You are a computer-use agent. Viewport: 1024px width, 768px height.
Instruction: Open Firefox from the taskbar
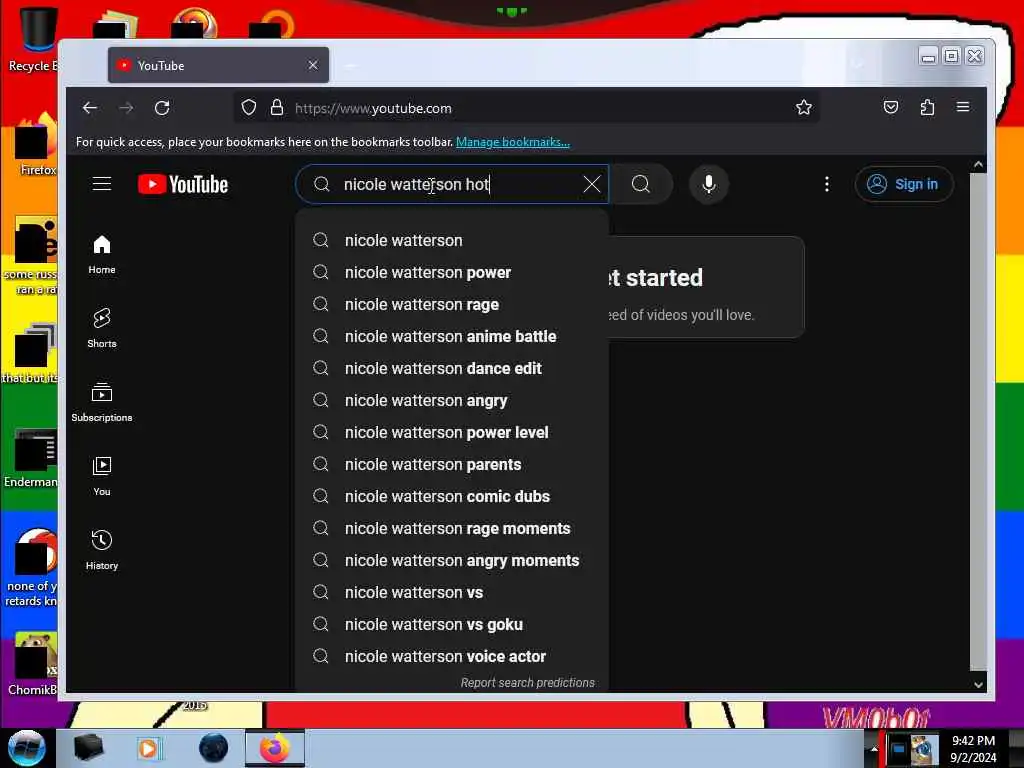275,748
